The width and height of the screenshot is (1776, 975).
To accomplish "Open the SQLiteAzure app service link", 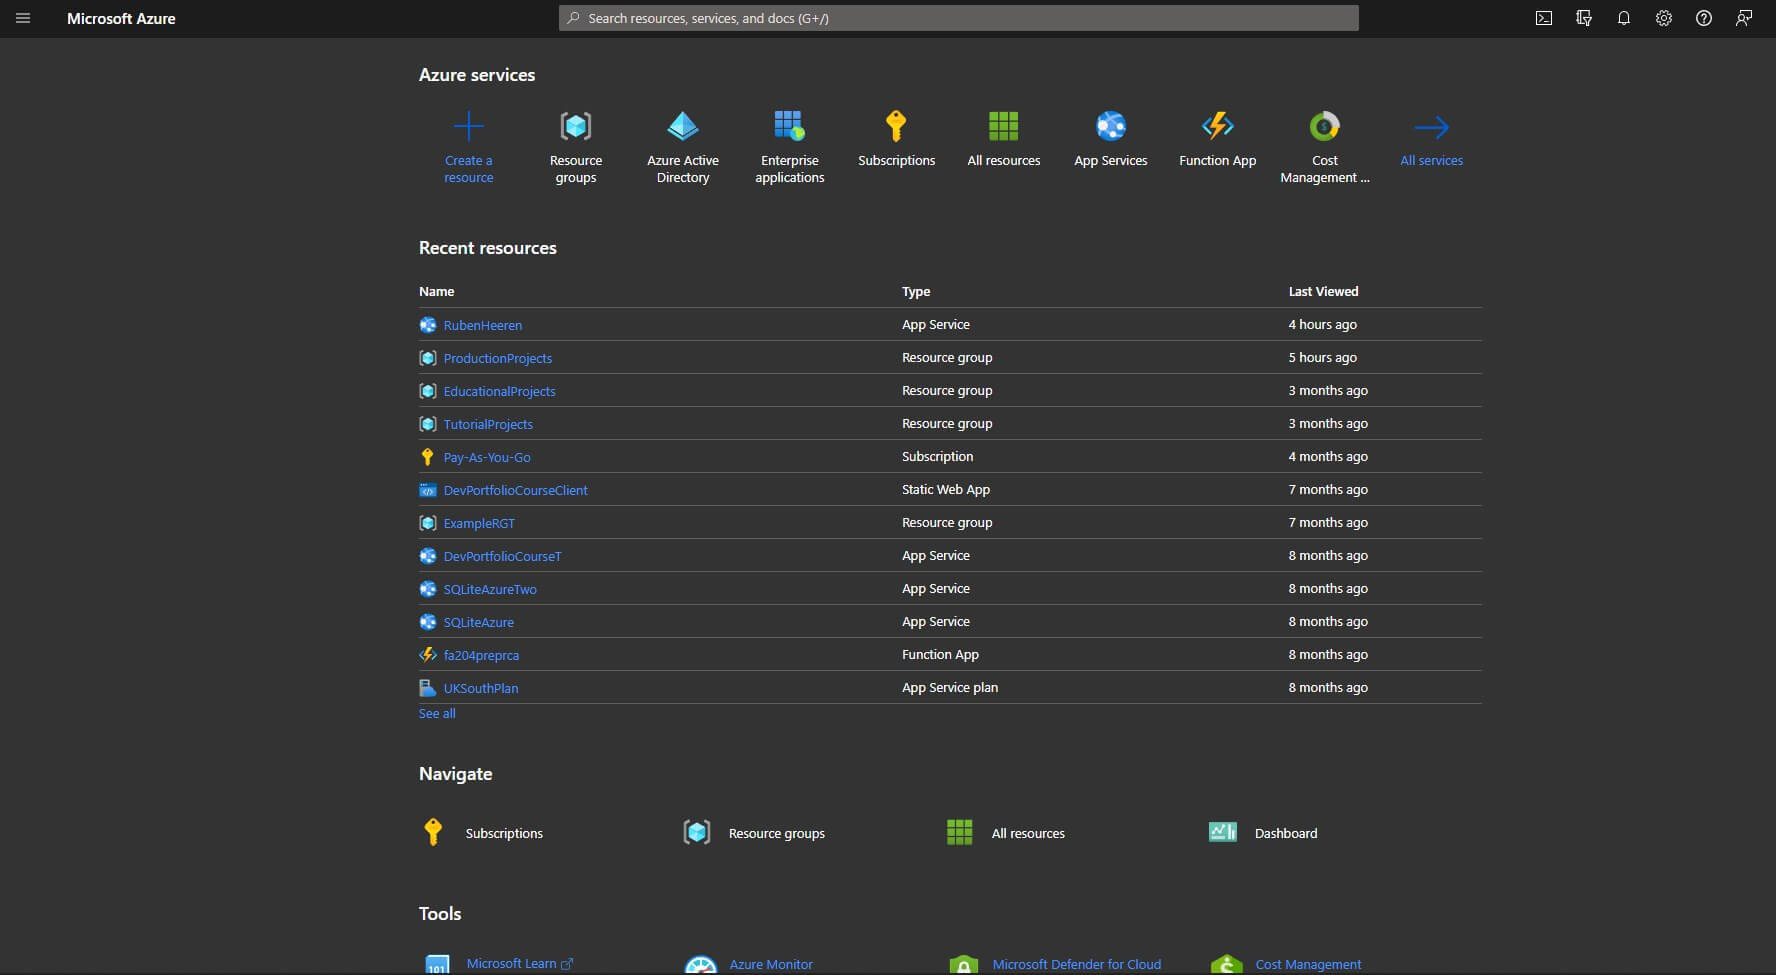I will 479,622.
